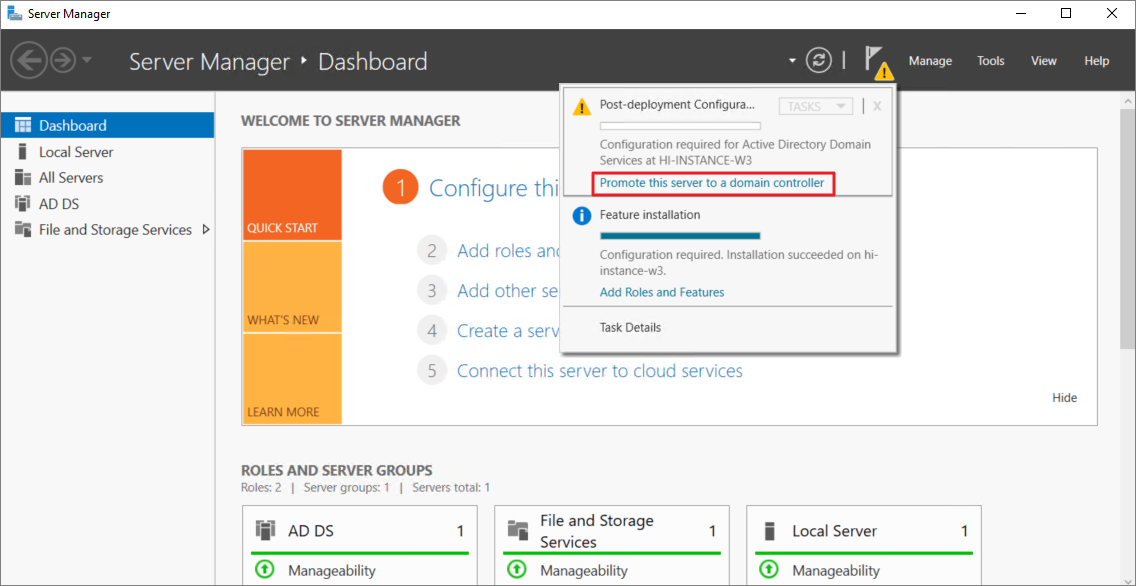Click the Refresh dashboard icon
Screen dimensions: 1136x586
(x=819, y=61)
